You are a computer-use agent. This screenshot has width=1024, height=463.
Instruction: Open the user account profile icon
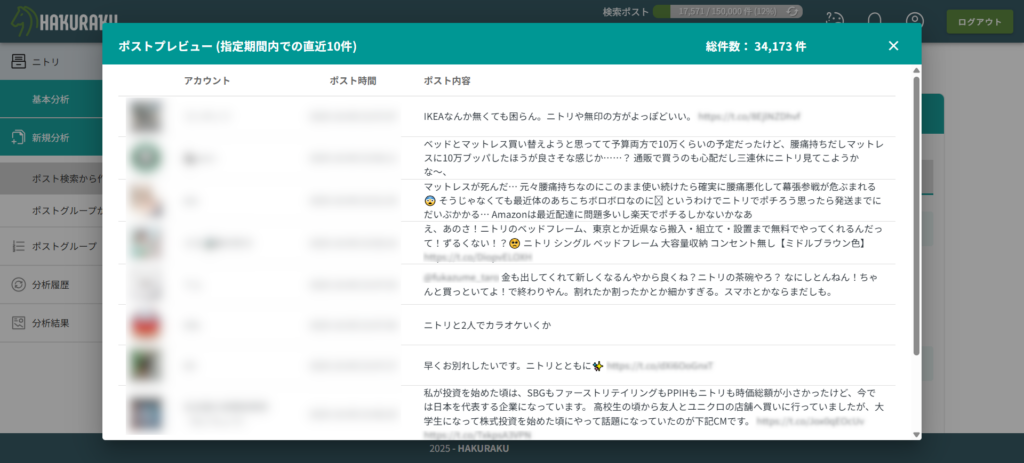coord(915,20)
